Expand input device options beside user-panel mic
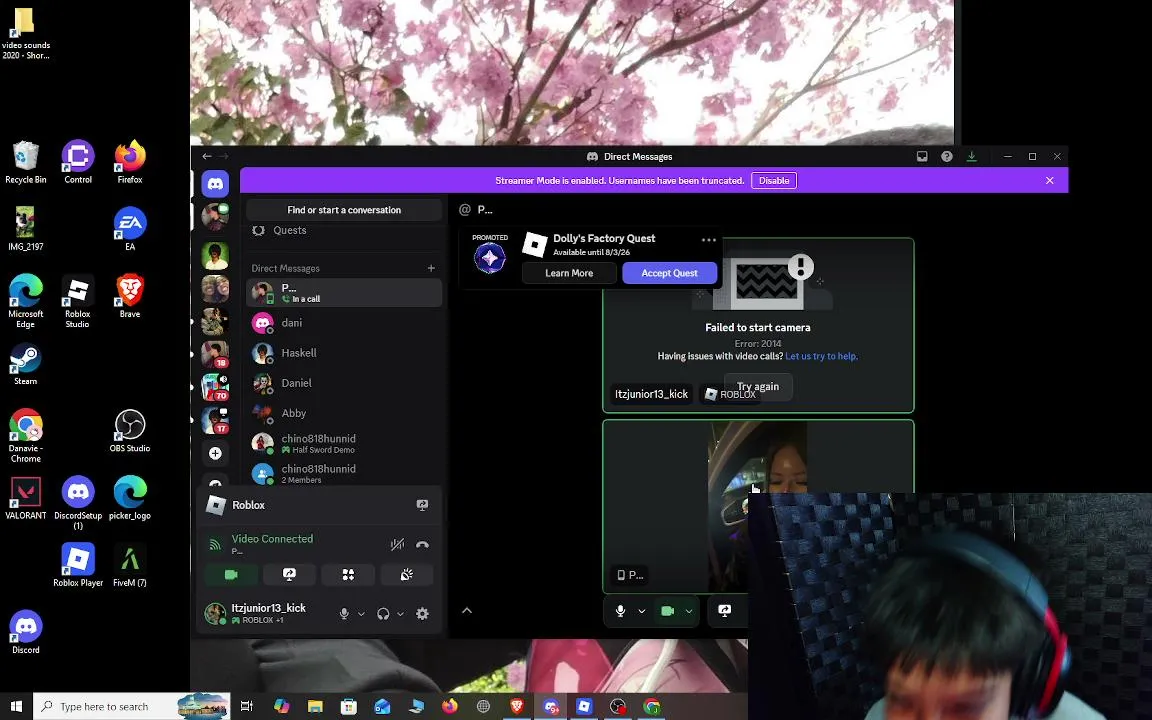1152x720 pixels. (x=361, y=613)
